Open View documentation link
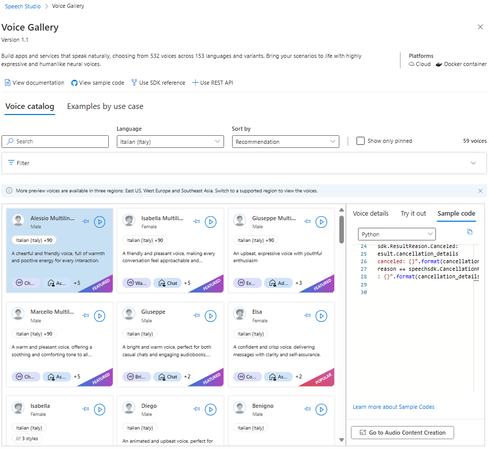The width and height of the screenshot is (489, 449). [x=34, y=83]
